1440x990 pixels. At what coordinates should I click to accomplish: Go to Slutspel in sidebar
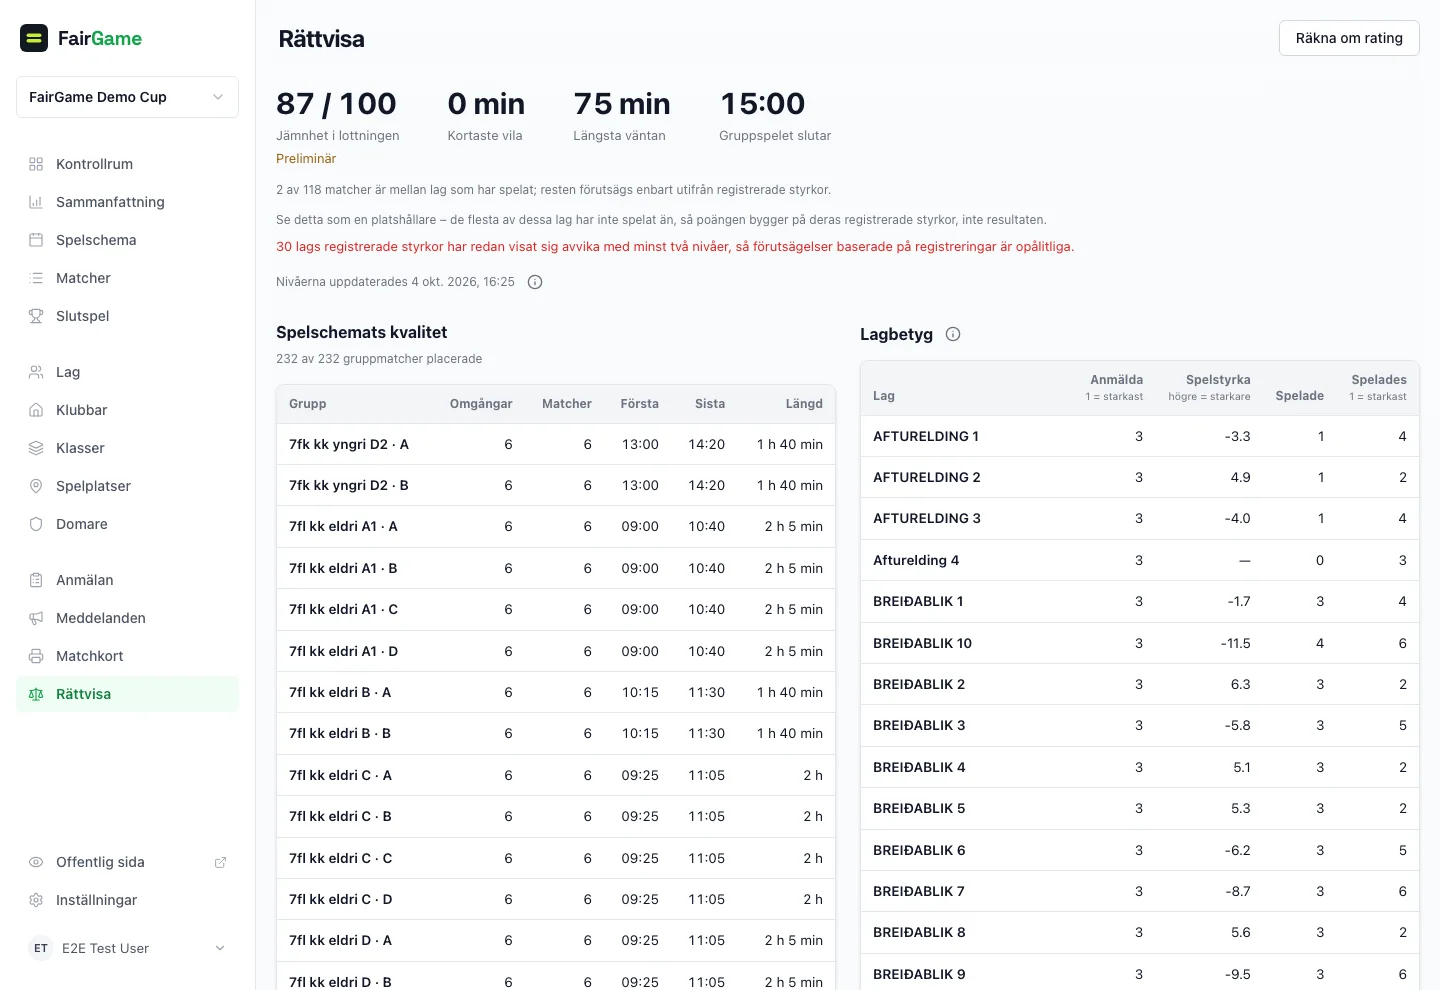127,316
